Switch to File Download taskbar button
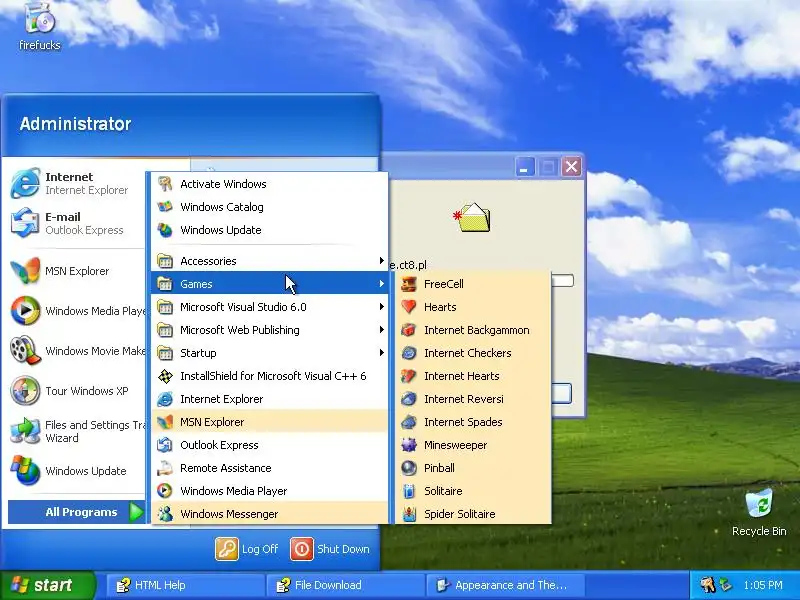The height and width of the screenshot is (600, 800). pyautogui.click(x=345, y=585)
